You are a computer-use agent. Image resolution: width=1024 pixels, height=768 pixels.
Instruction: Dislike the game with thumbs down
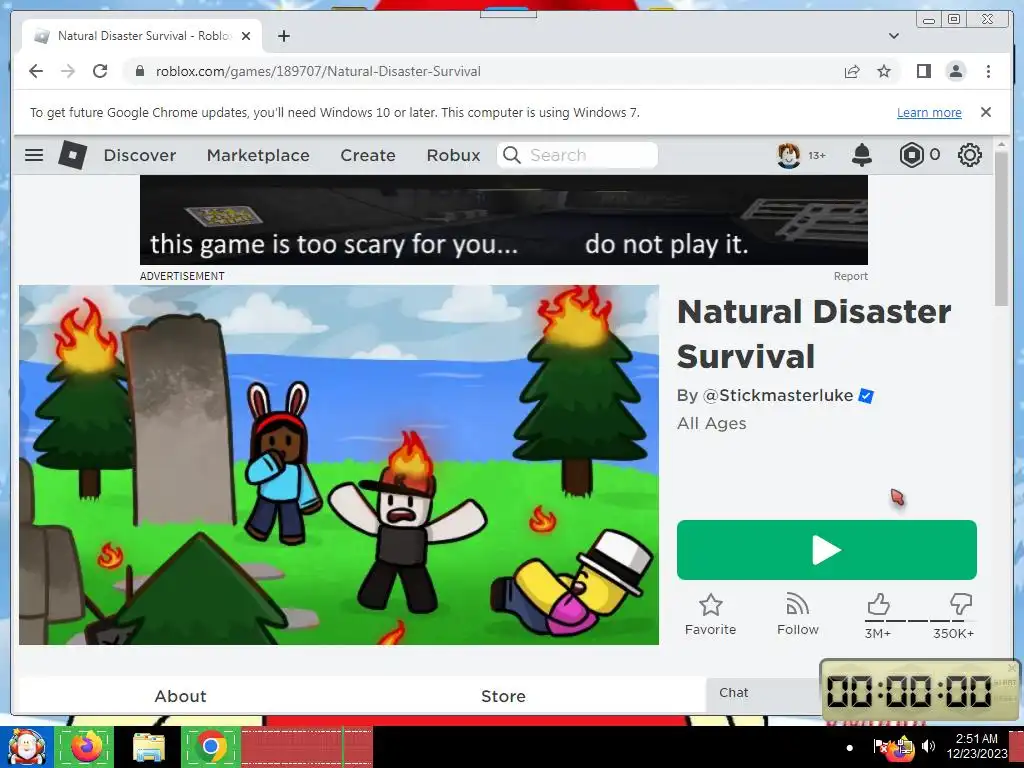click(961, 605)
